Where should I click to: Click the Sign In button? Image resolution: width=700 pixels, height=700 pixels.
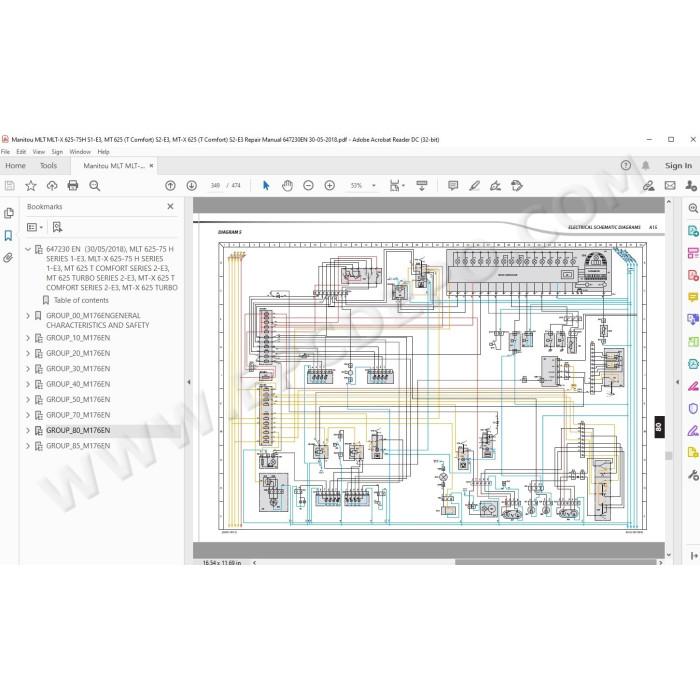(678, 165)
